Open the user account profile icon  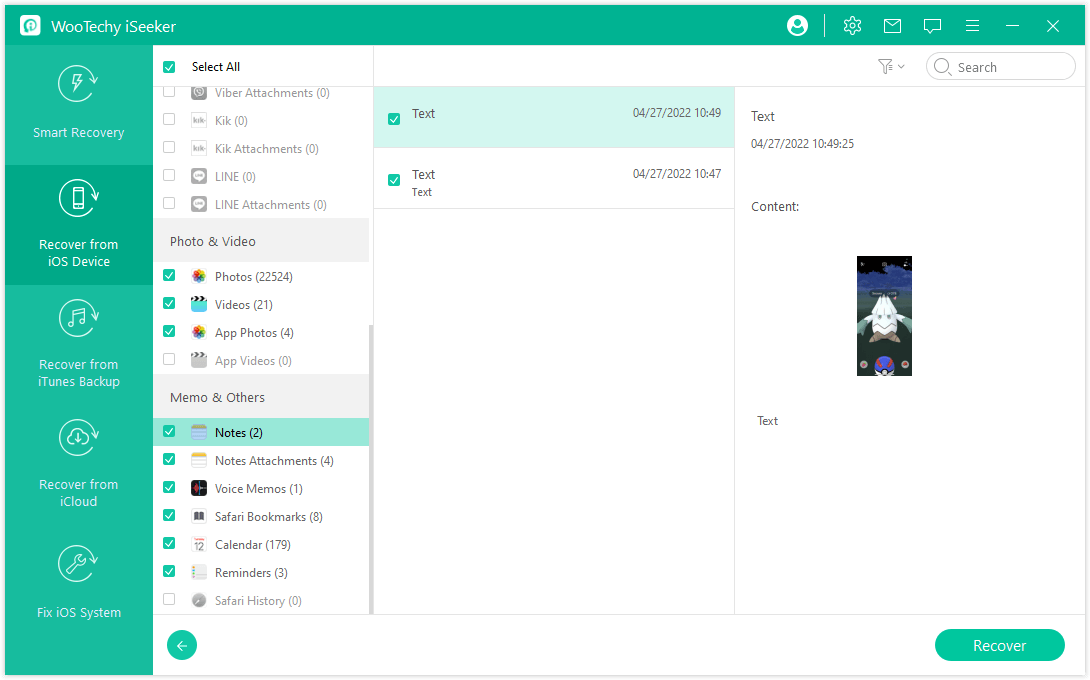click(797, 26)
